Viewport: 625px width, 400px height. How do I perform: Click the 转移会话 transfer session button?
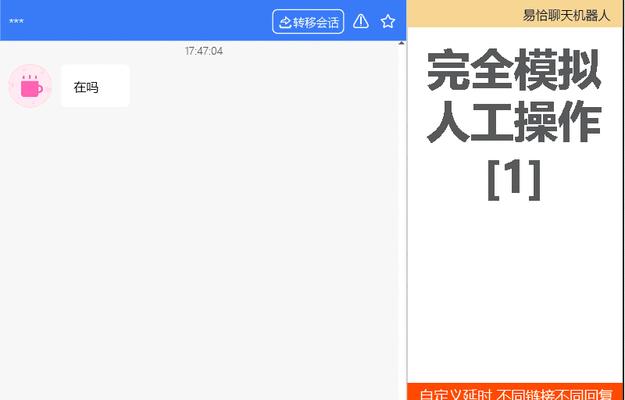308,22
